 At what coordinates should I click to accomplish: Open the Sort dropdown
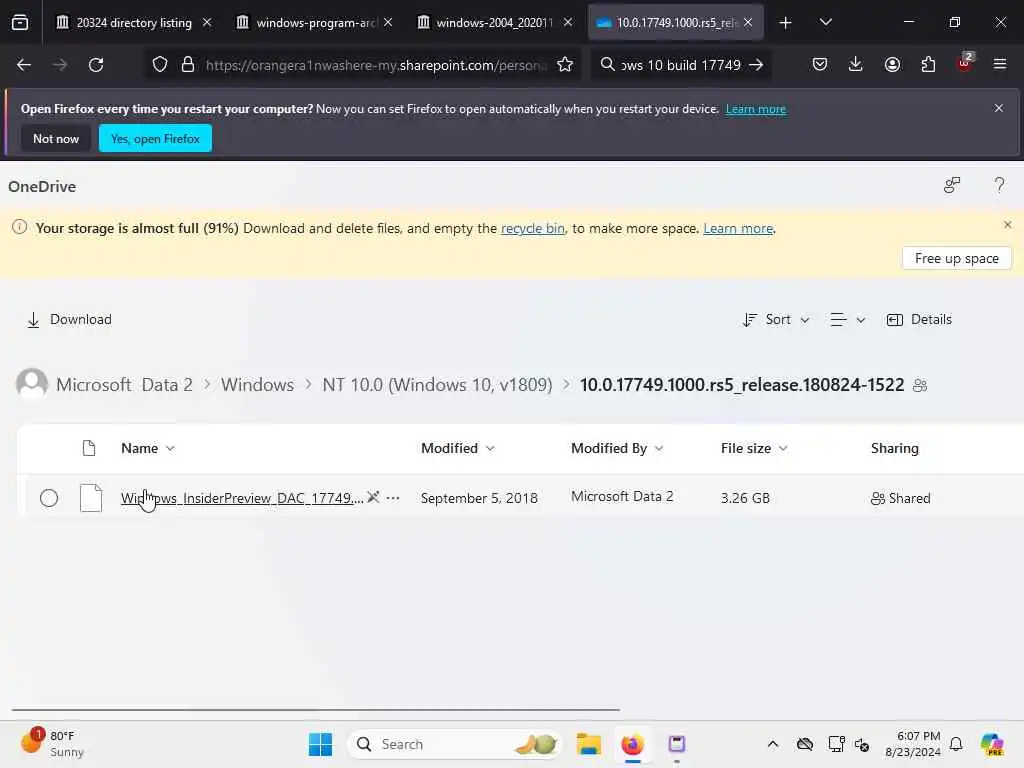pos(776,319)
